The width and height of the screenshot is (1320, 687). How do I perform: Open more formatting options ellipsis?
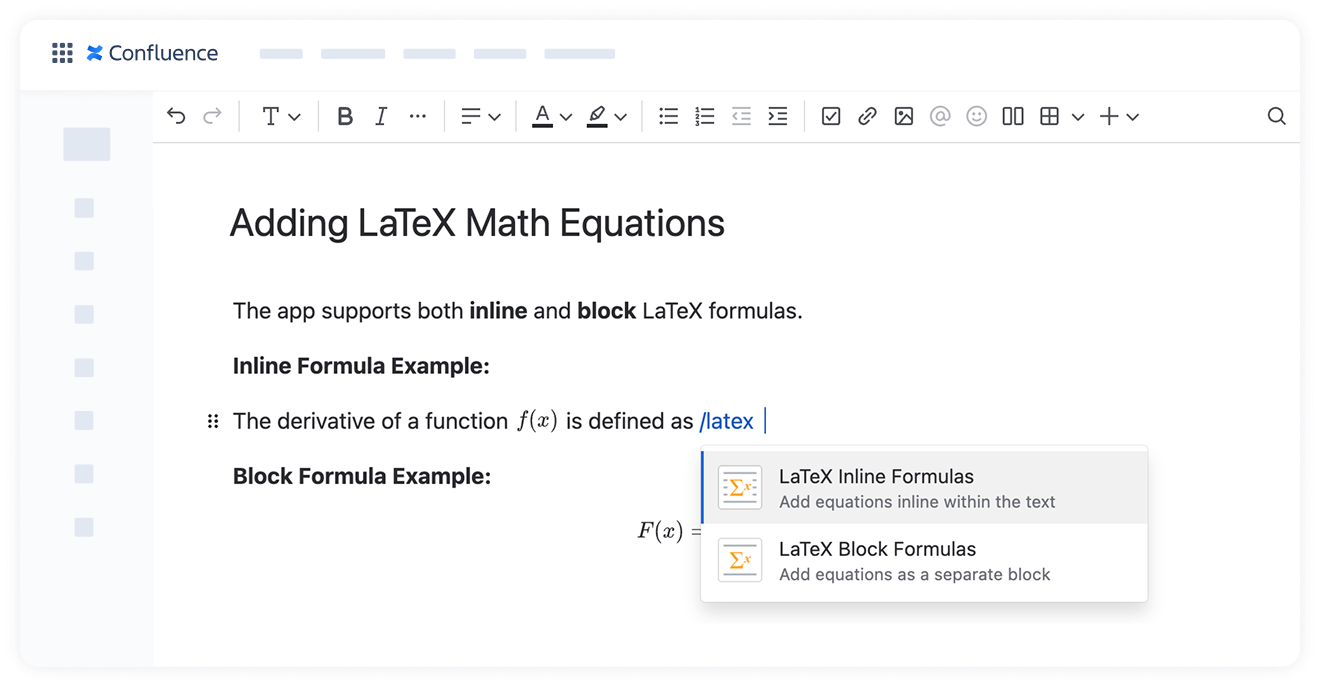[418, 116]
